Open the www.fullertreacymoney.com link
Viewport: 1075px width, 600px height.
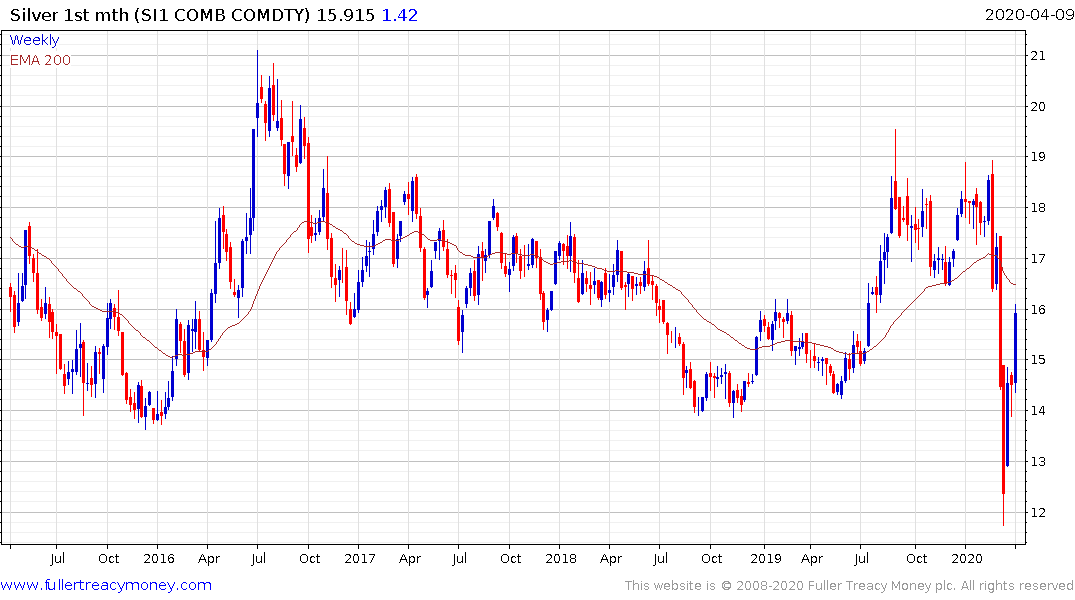106,585
